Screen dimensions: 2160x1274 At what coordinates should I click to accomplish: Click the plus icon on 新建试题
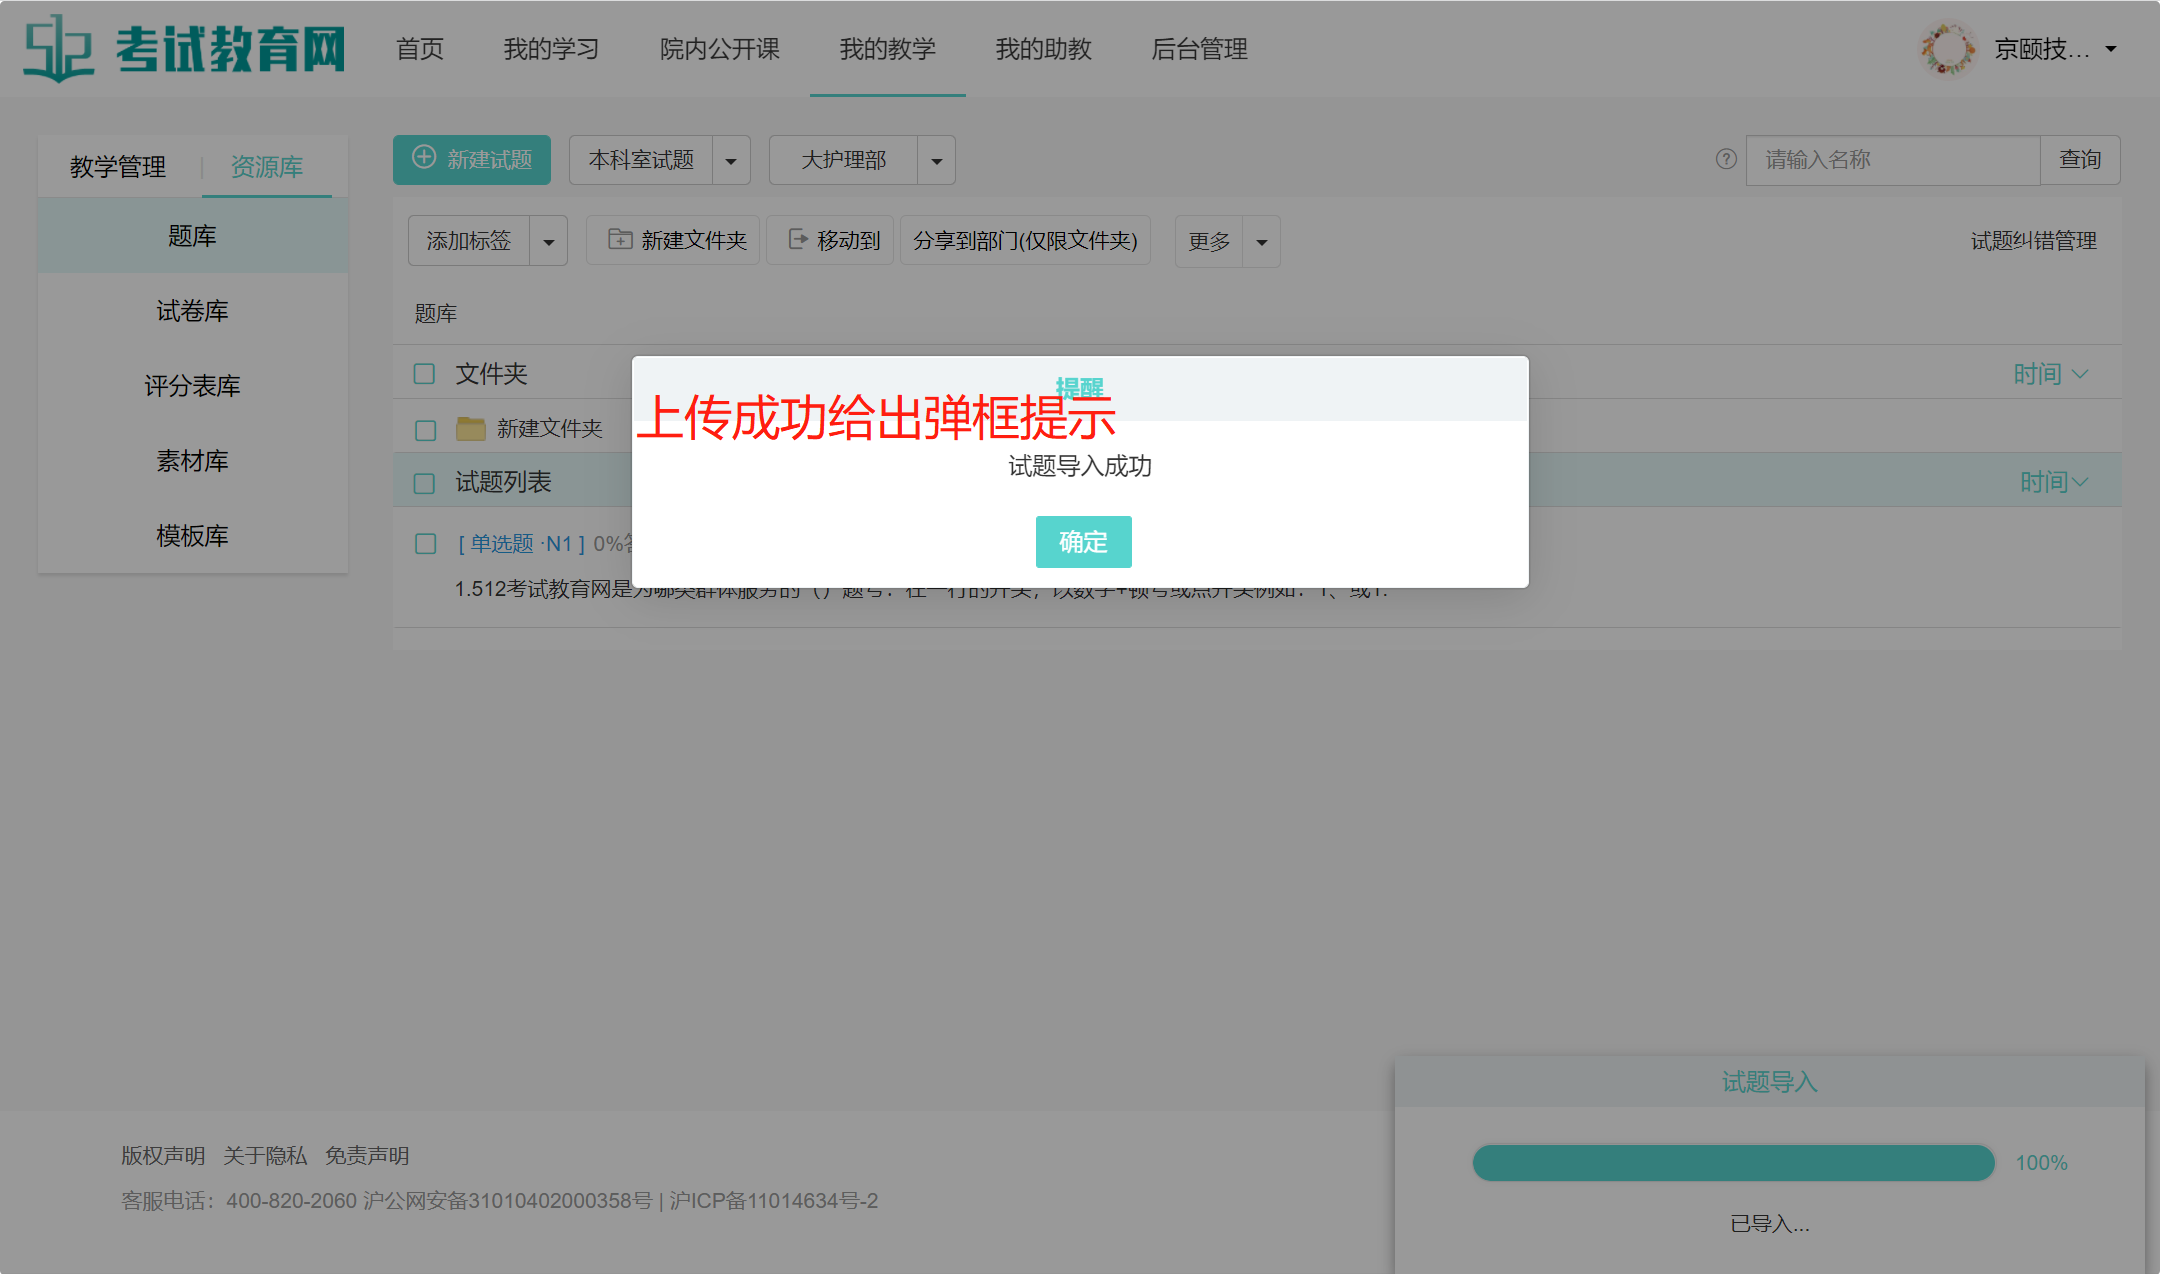pyautogui.click(x=424, y=158)
